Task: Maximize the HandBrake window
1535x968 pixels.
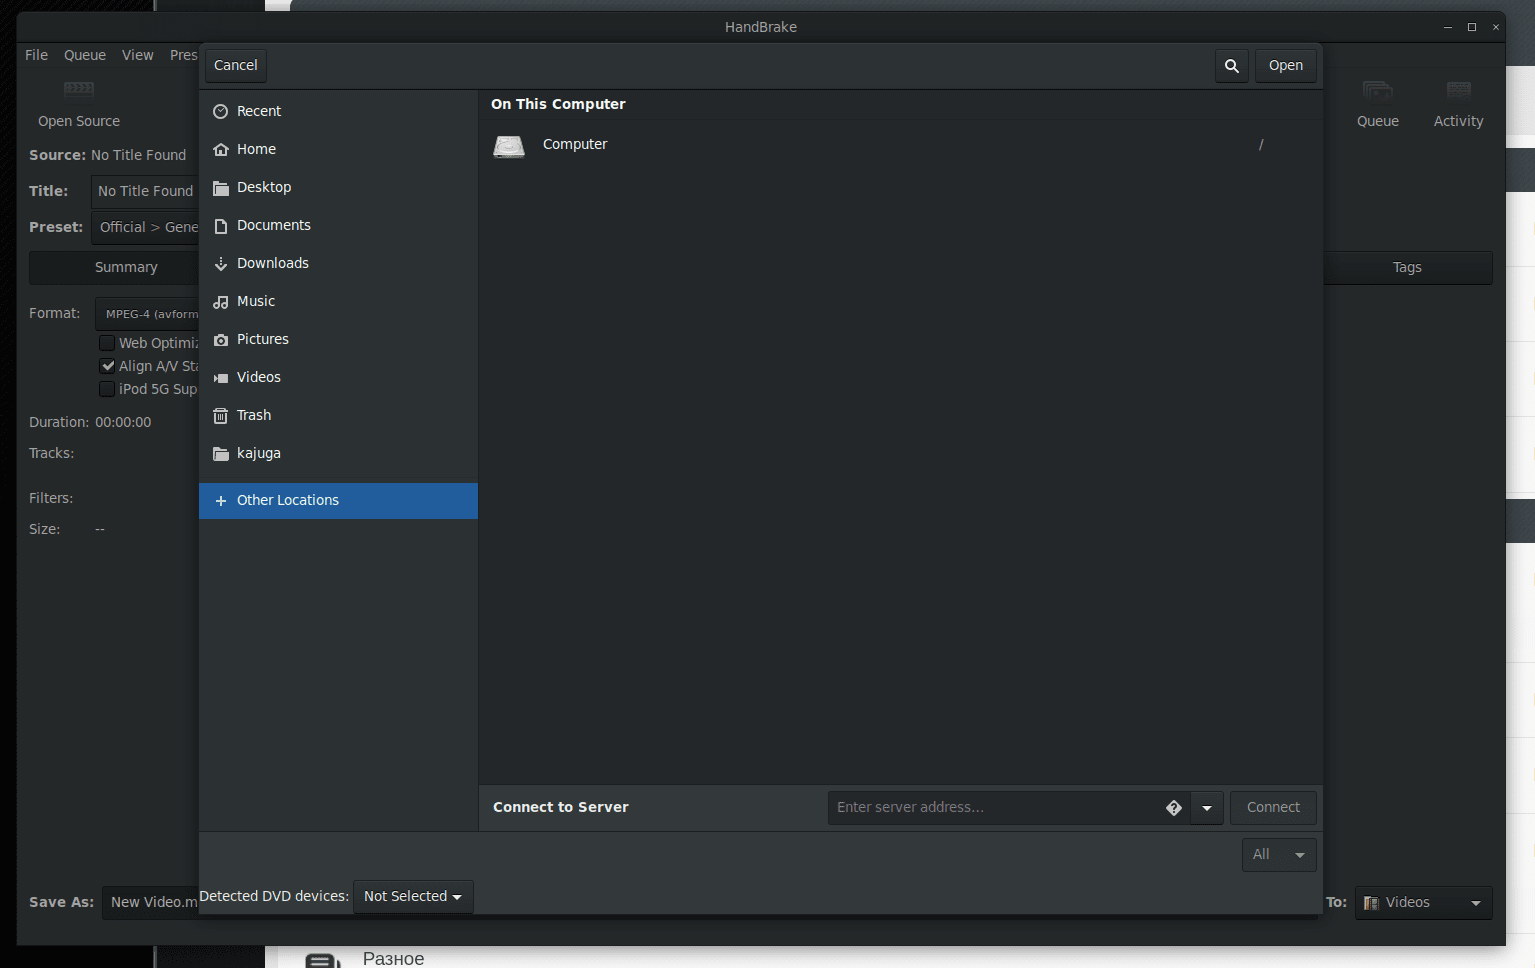Action: 1472,27
